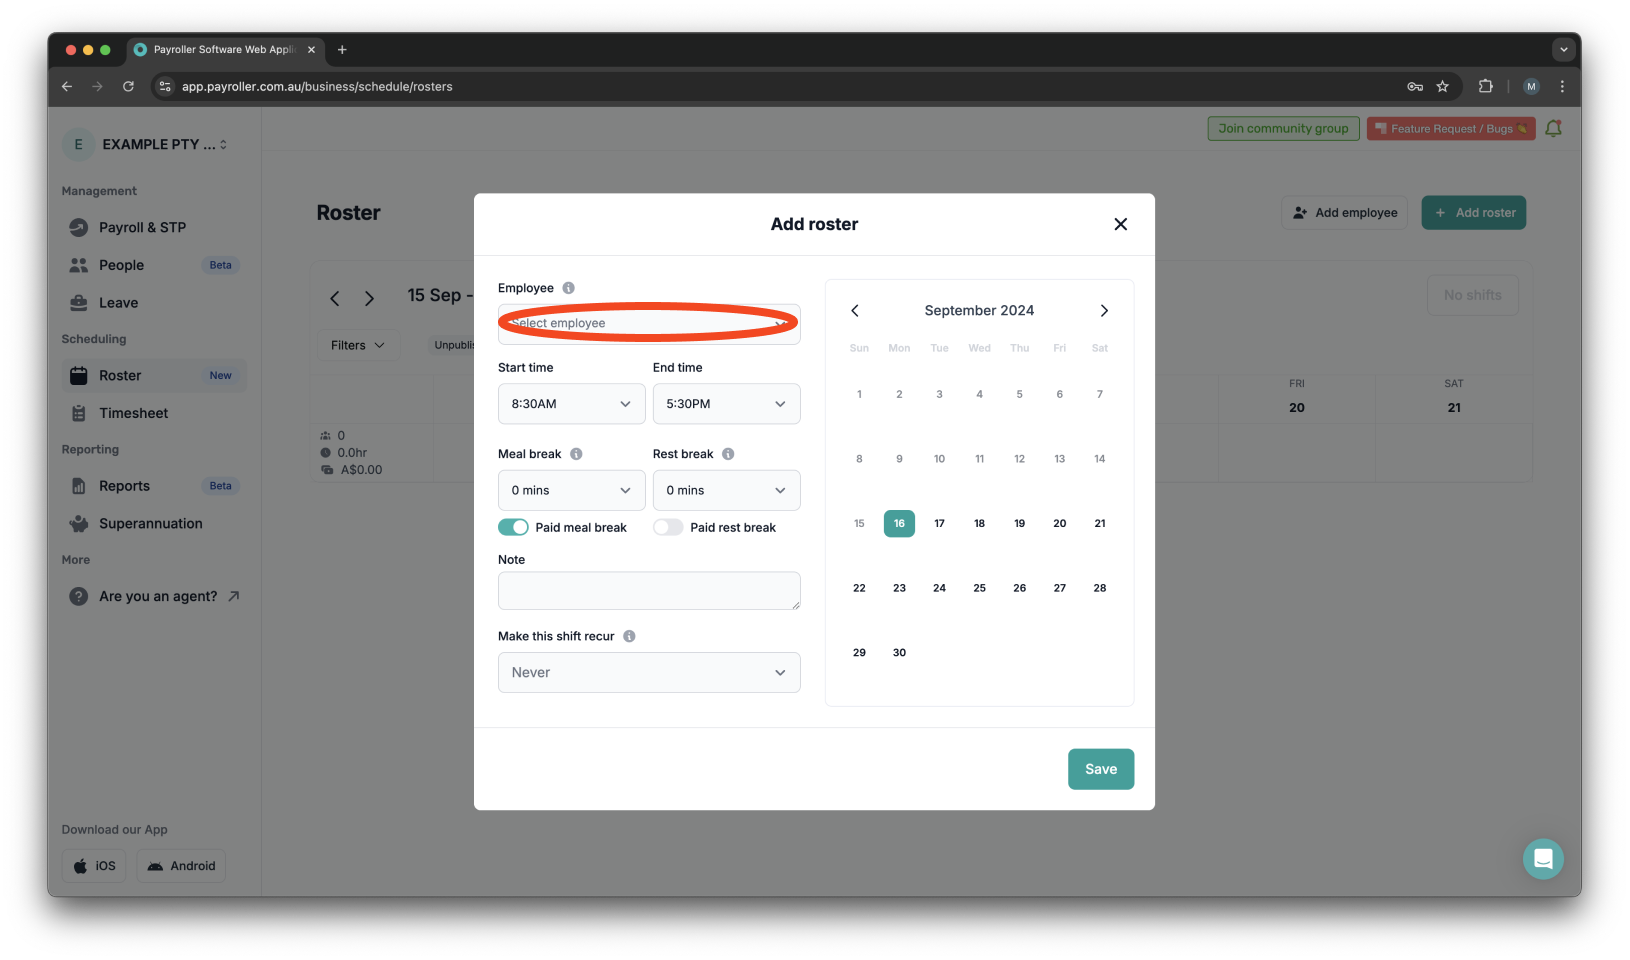Open Payroll & STP in the sidebar
Viewport: 1630px width, 960px height.
pyautogui.click(x=153, y=227)
